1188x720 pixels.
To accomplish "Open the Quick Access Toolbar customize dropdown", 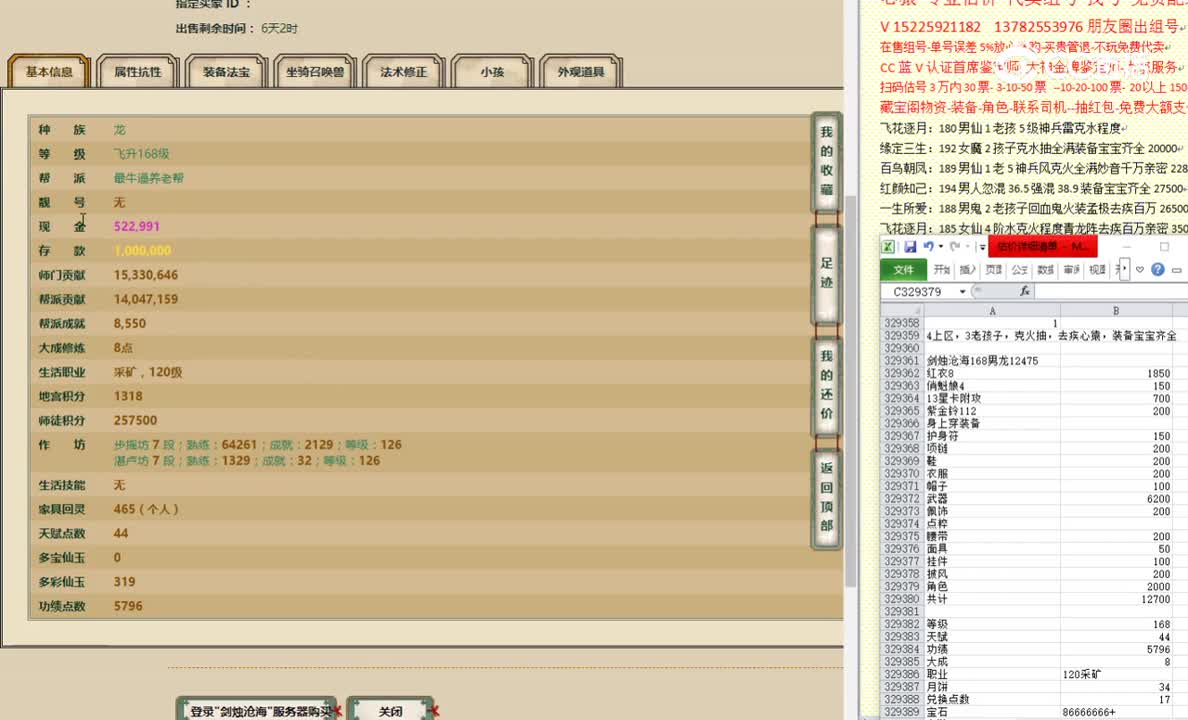I will [981, 246].
